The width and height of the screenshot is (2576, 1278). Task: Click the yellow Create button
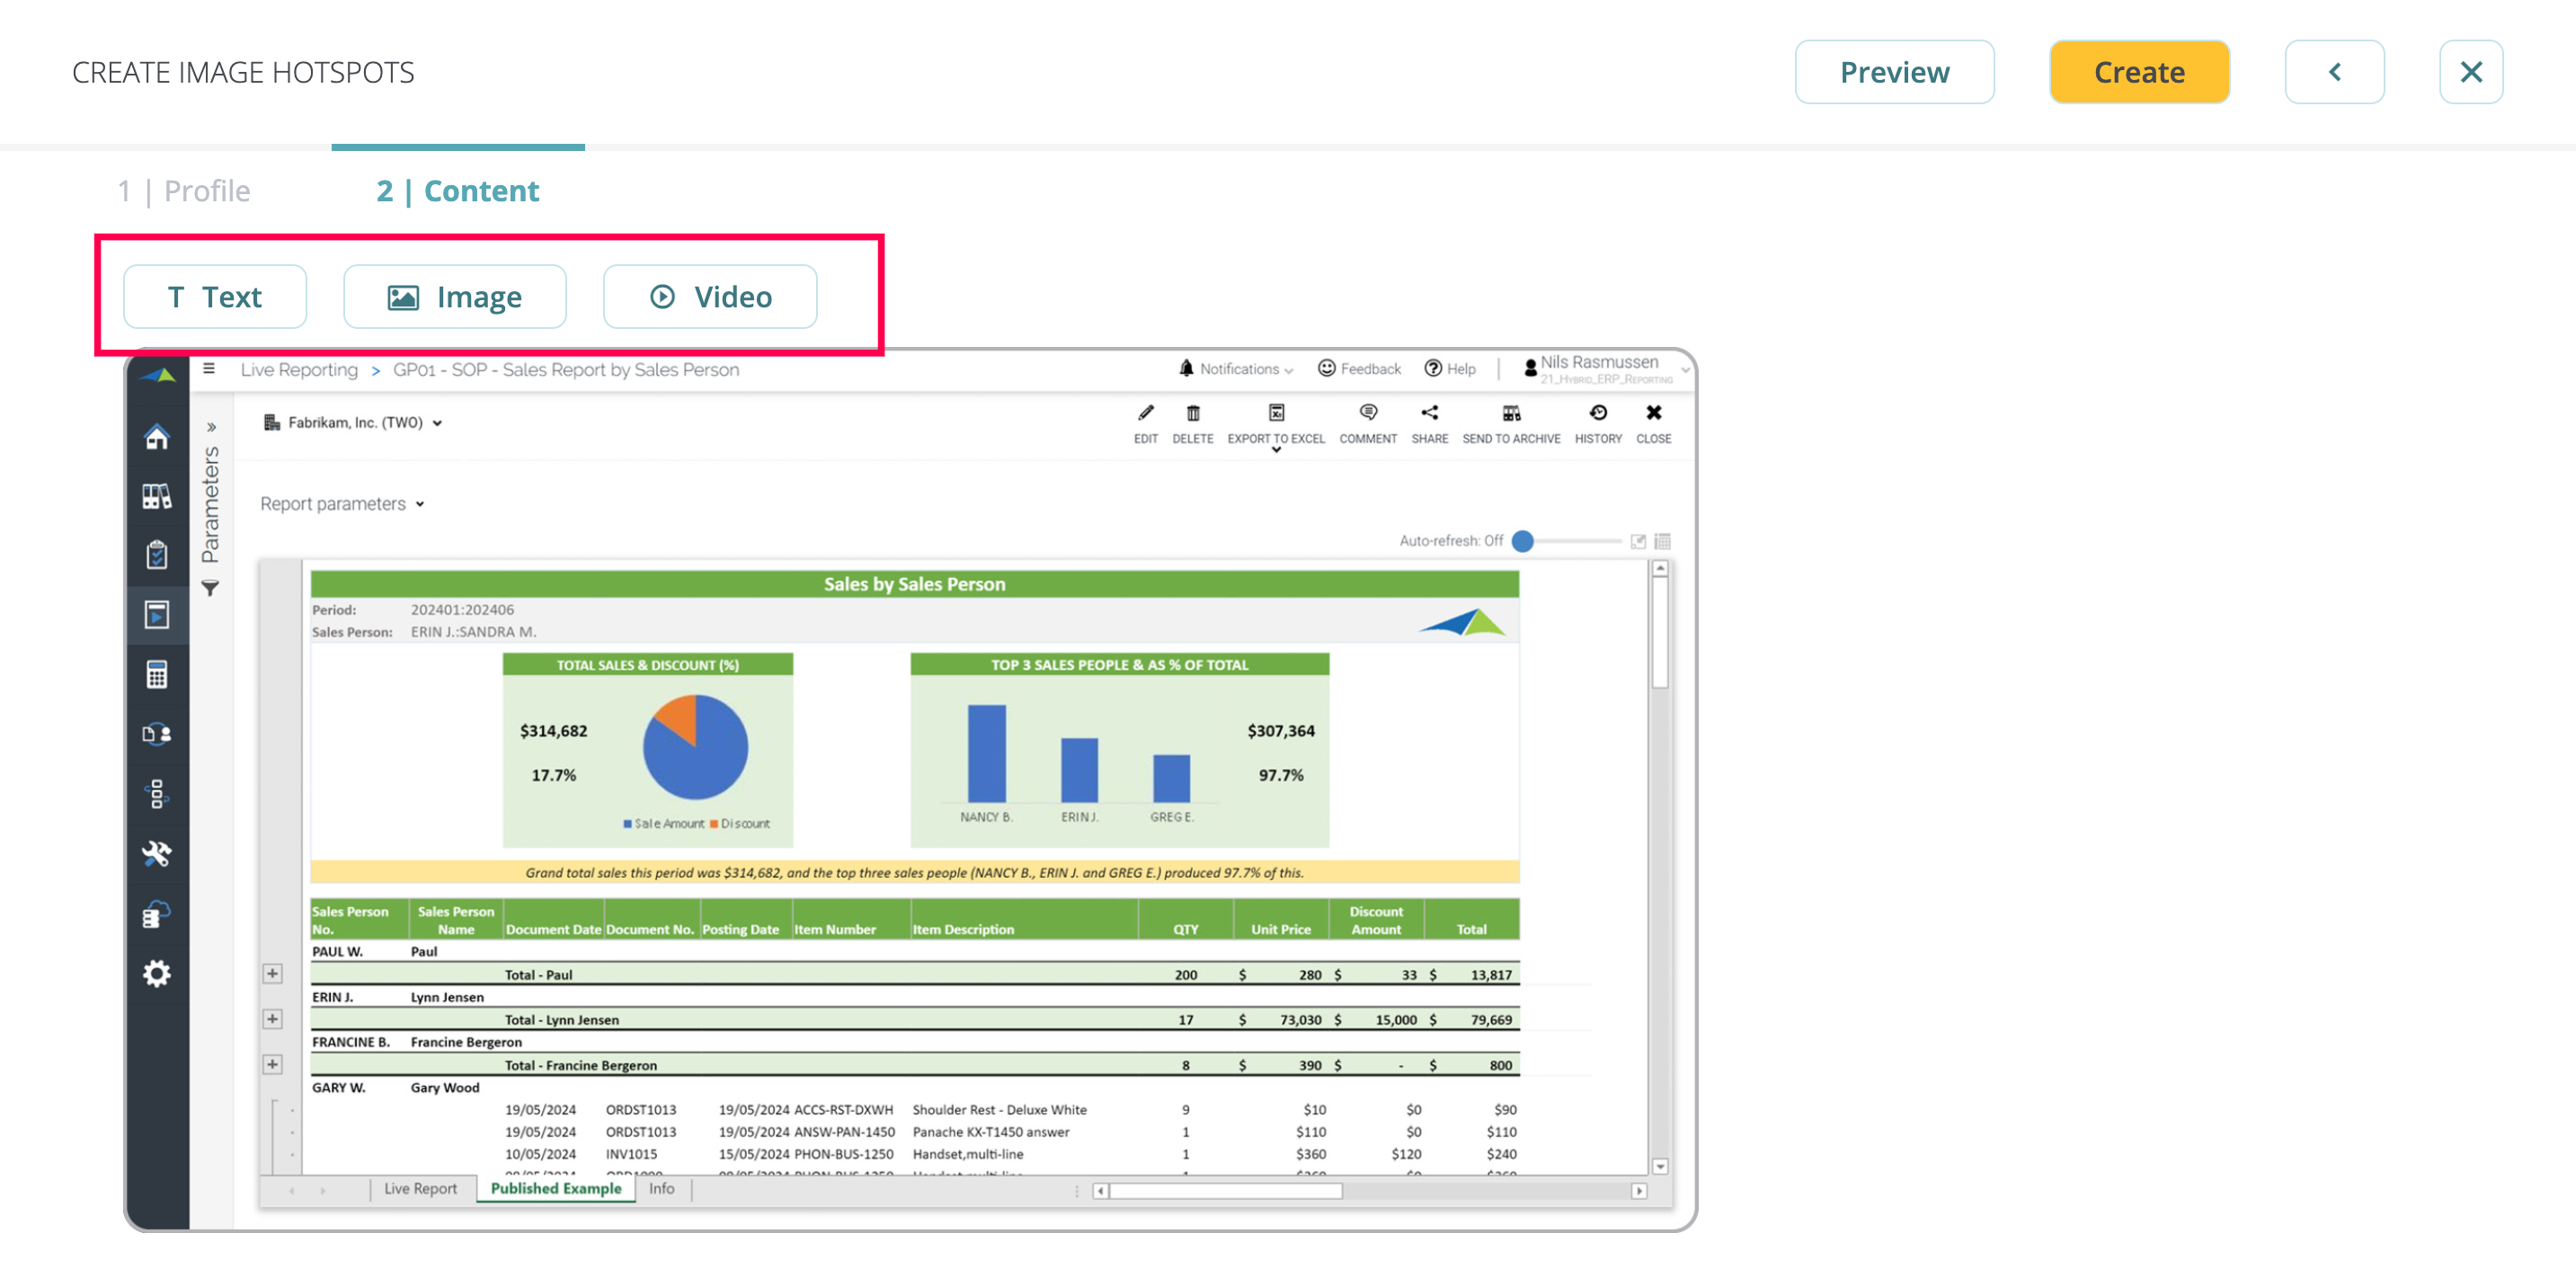(2138, 72)
